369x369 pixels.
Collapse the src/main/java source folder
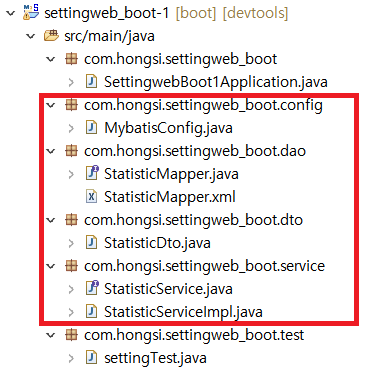[x=31, y=36]
